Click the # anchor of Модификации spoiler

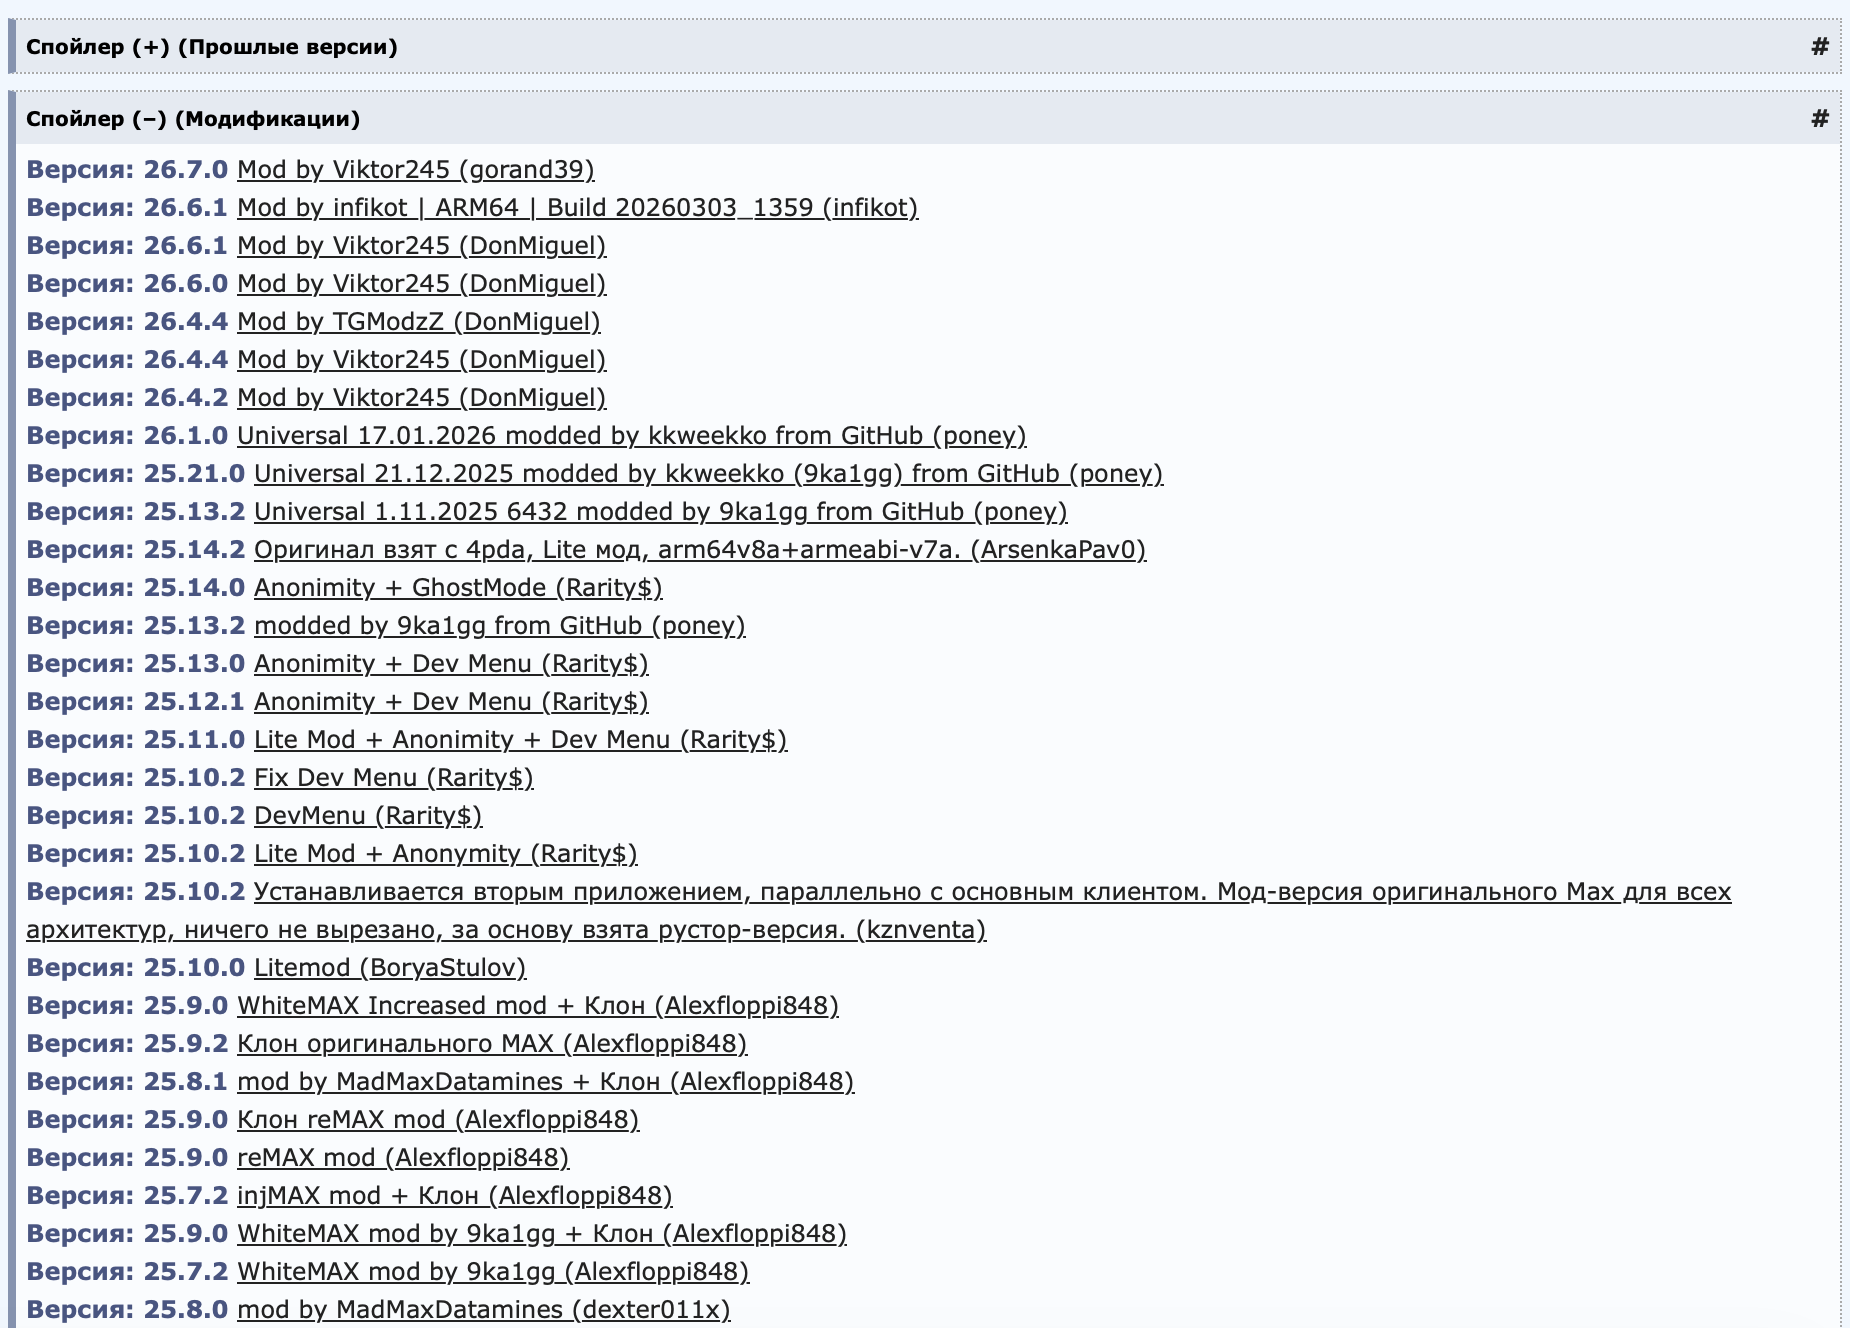point(1820,119)
